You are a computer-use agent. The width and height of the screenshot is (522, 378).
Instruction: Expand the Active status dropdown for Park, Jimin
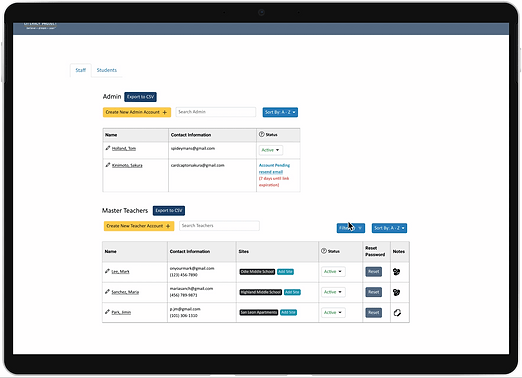[x=333, y=313]
